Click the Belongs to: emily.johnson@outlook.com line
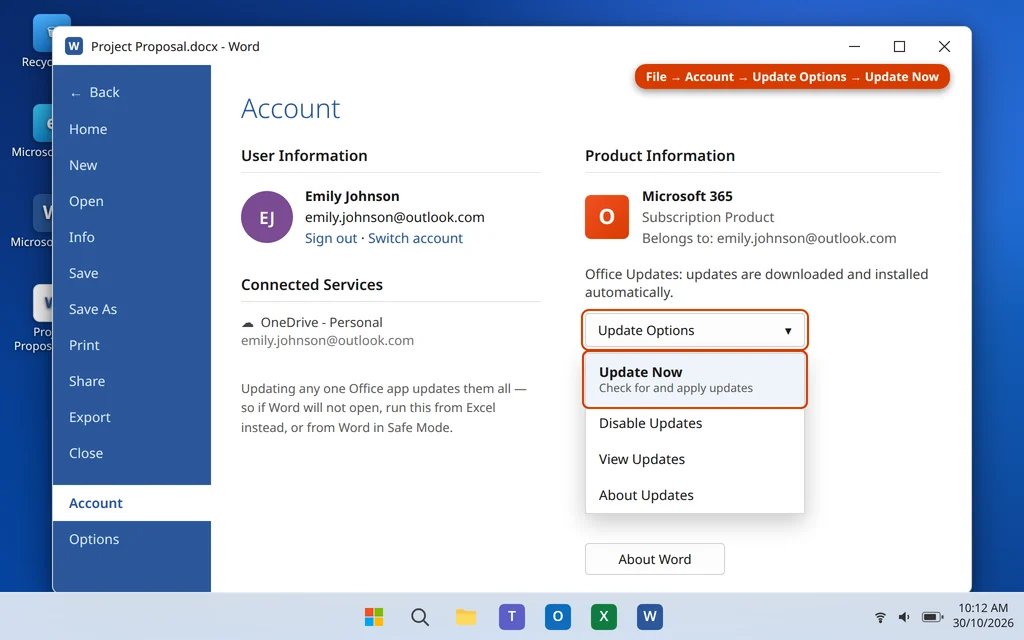1024x640 pixels. tap(769, 238)
